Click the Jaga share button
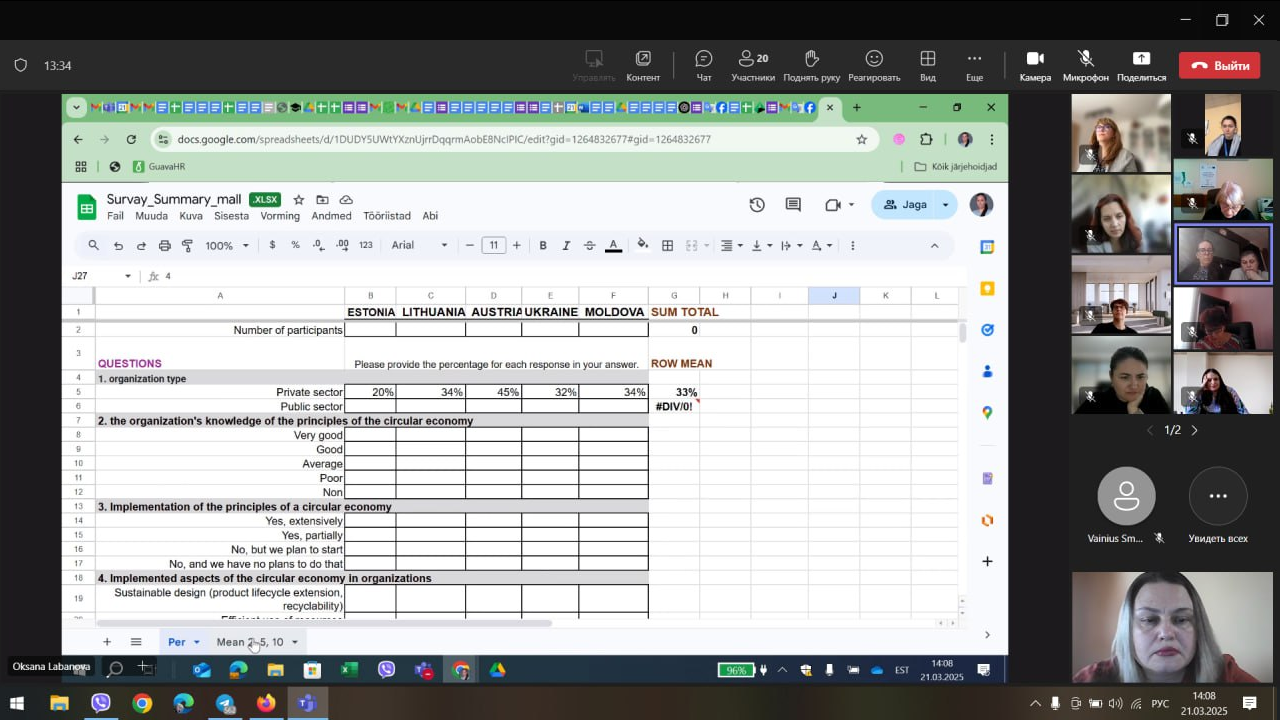The image size is (1280, 720). pyautogui.click(x=904, y=205)
